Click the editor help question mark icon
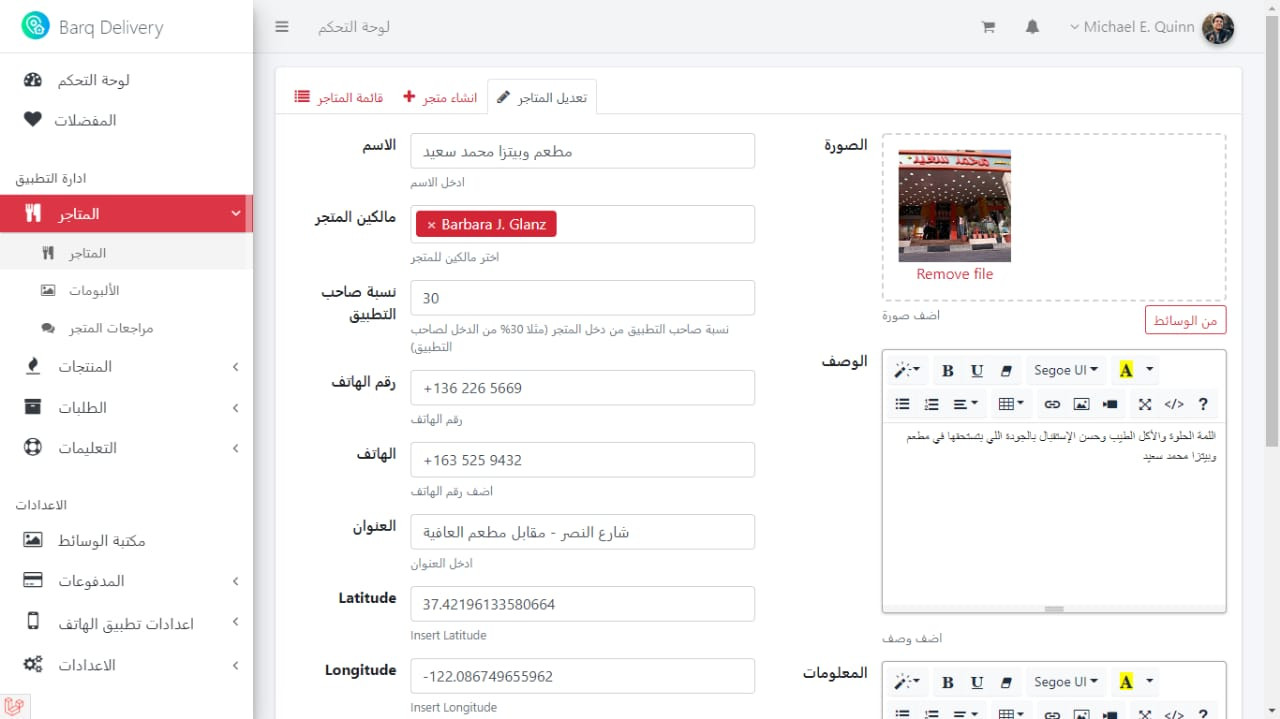The width and height of the screenshot is (1280, 719). 1203,404
